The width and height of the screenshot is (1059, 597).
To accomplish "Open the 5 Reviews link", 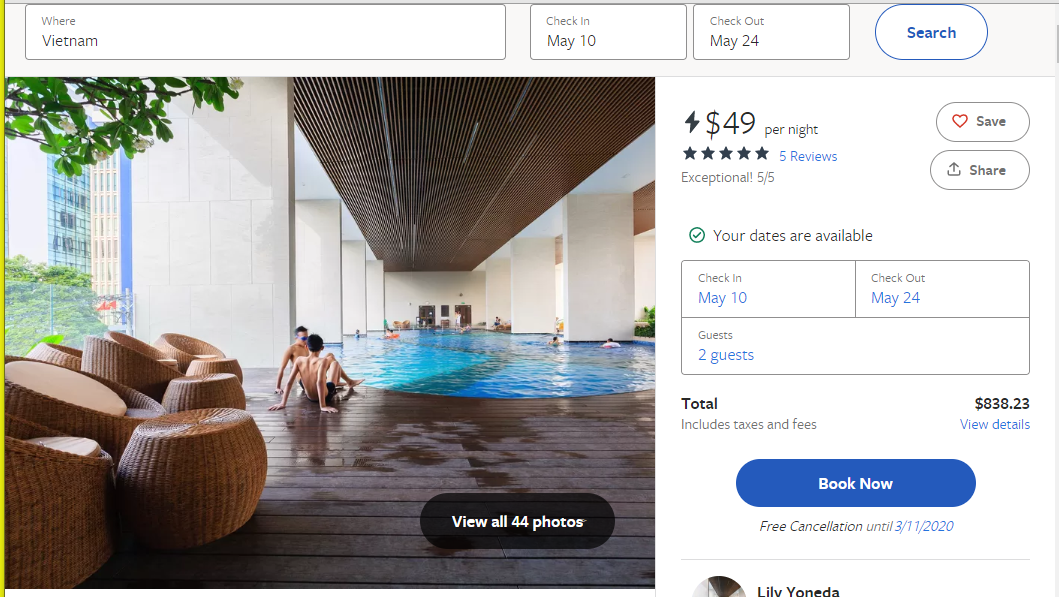I will tap(808, 156).
